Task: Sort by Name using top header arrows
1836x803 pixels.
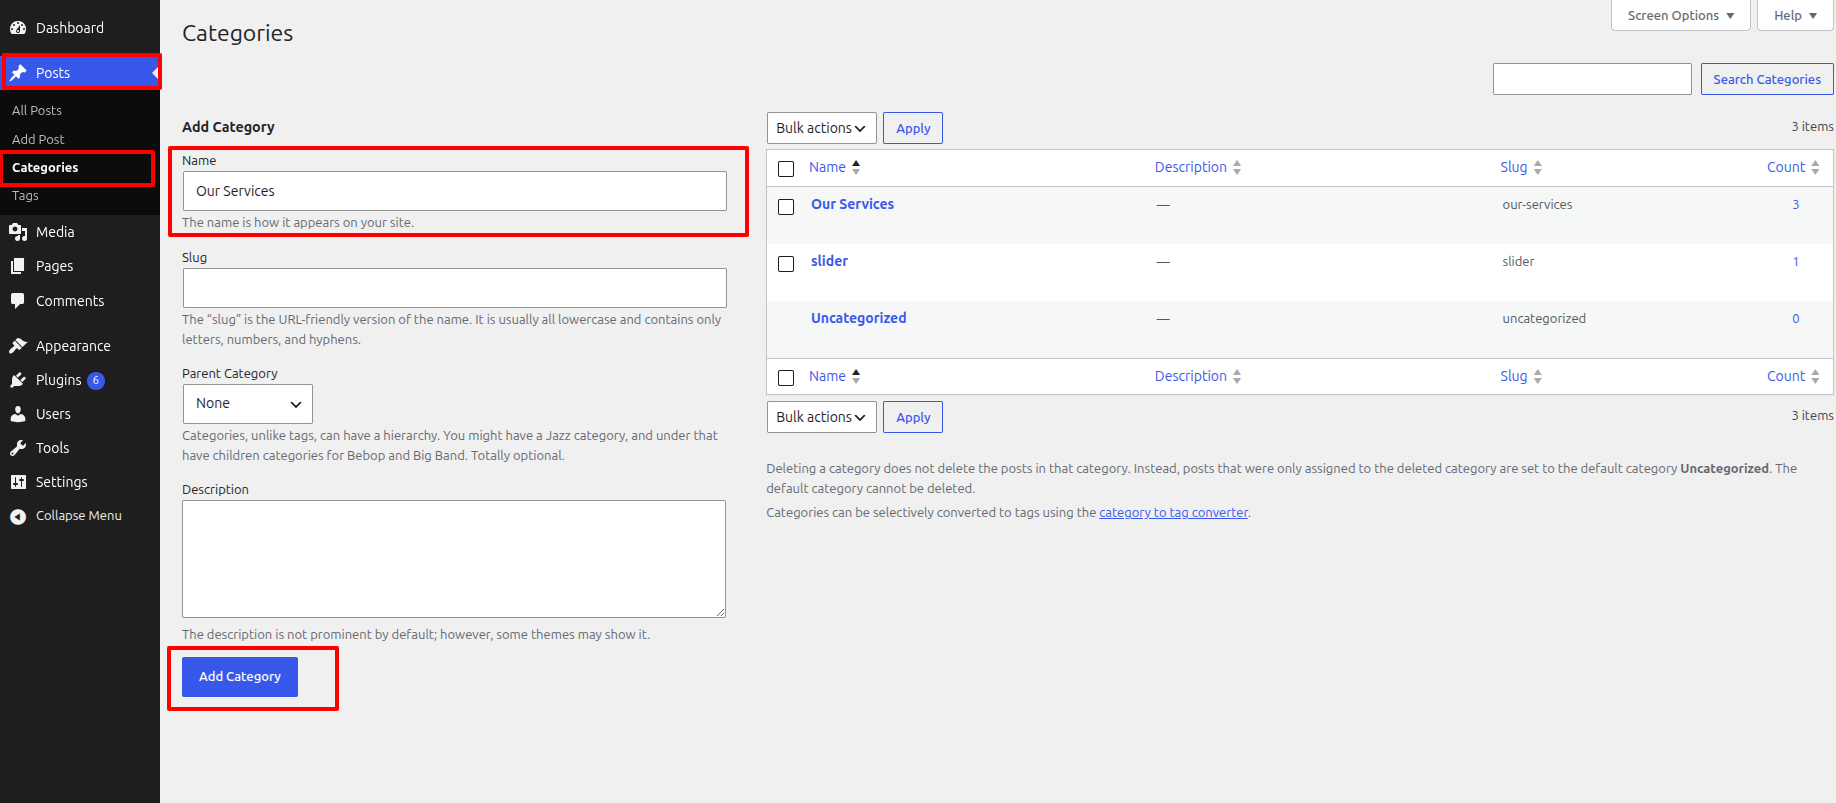Action: [x=856, y=167]
